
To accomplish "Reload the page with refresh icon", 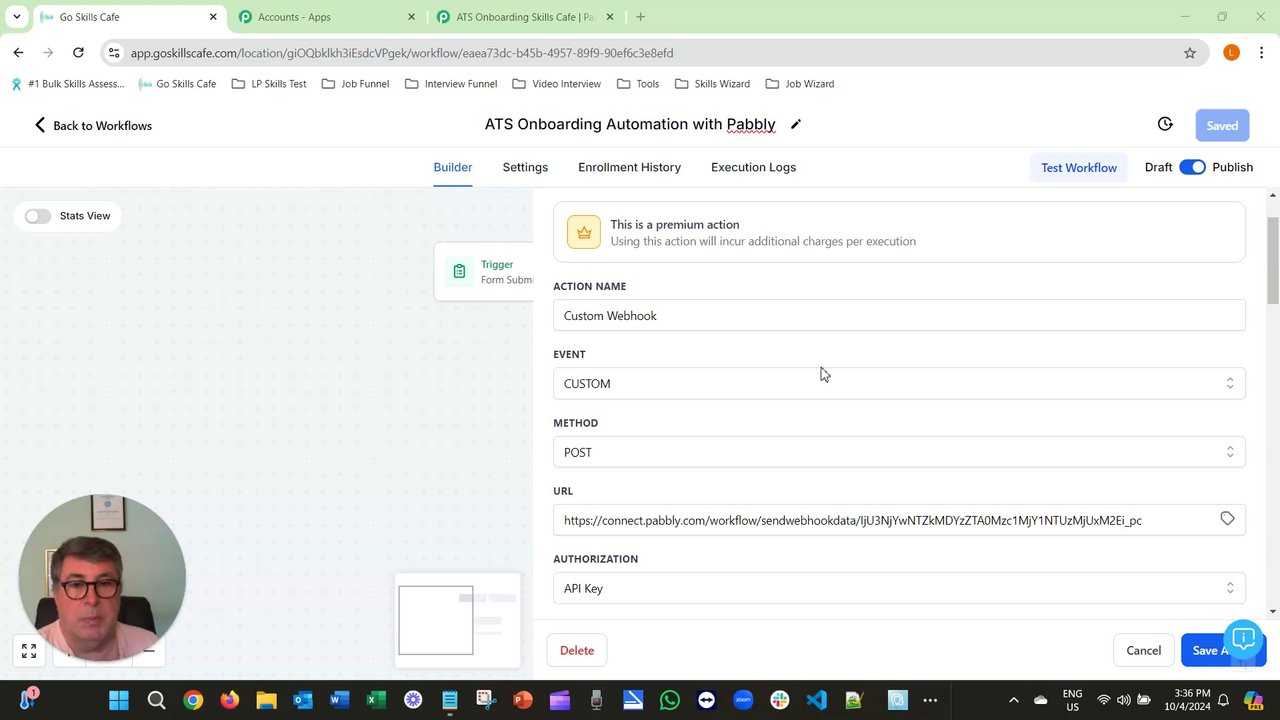I will coord(78,53).
